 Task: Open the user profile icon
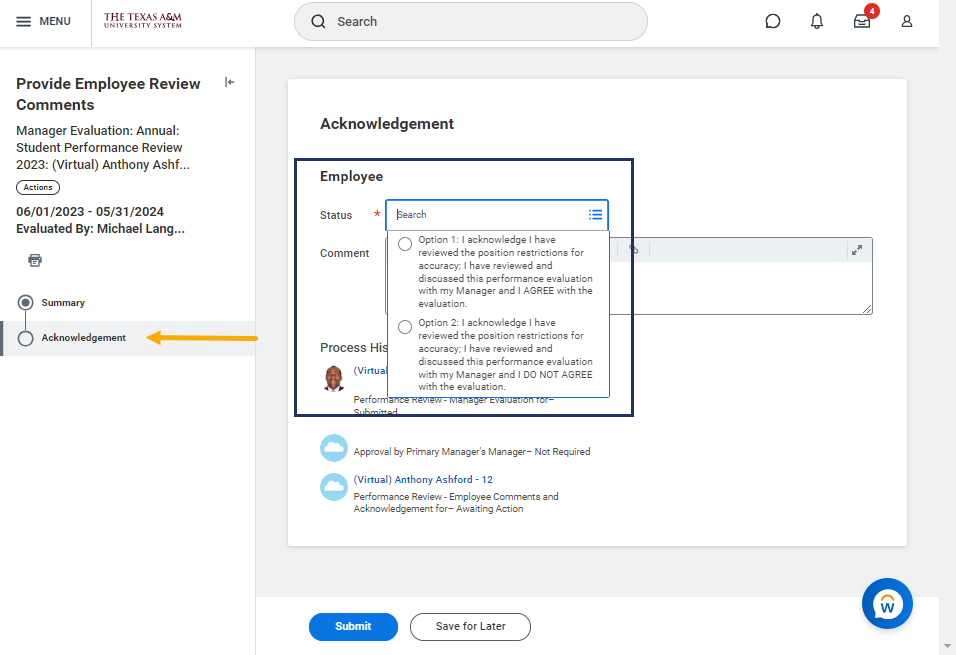[x=907, y=21]
